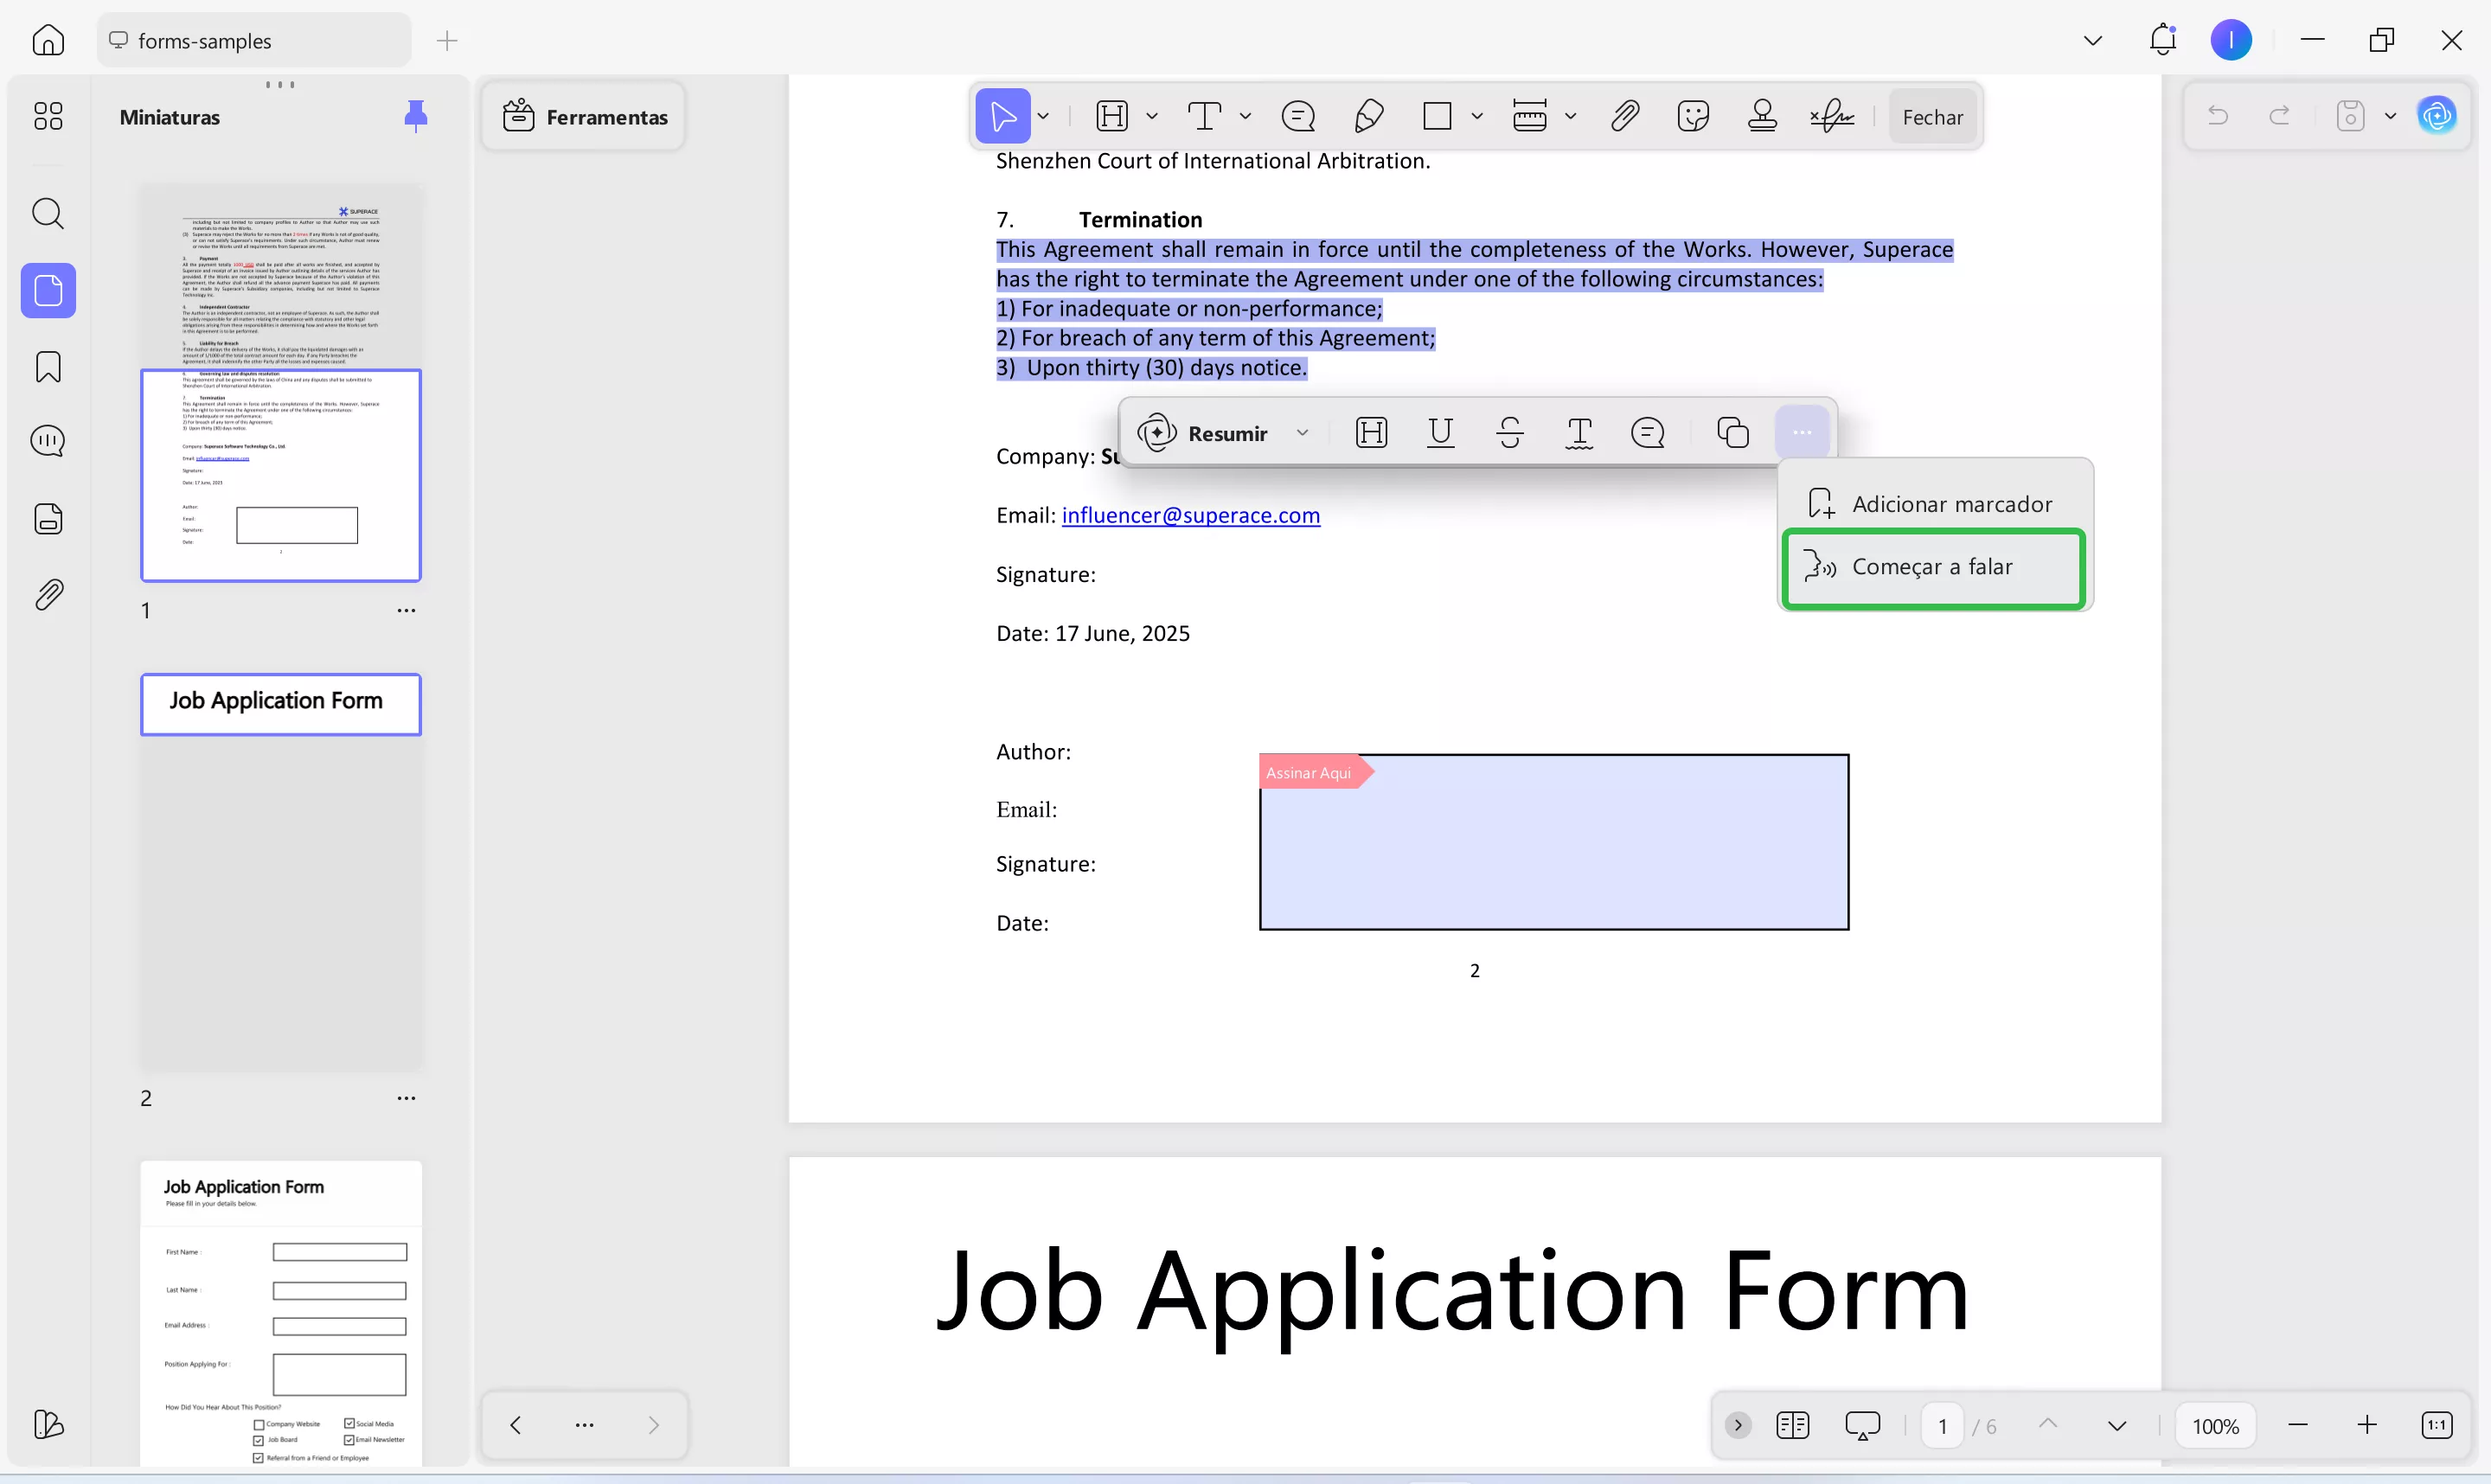The image size is (2491, 1484).
Task: Expand the Resumir dropdown arrow
Action: pyautogui.click(x=1302, y=433)
